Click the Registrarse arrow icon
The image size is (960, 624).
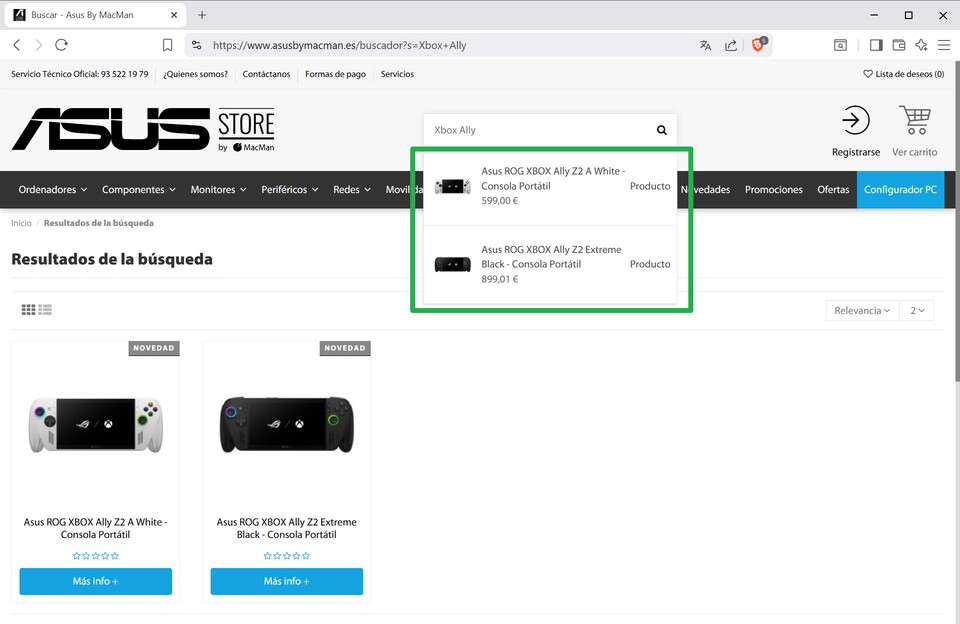pyautogui.click(x=855, y=120)
